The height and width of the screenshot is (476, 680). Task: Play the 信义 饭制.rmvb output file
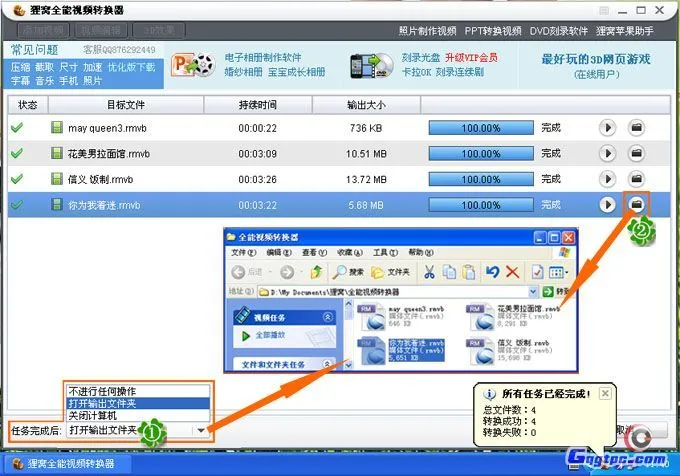click(607, 179)
